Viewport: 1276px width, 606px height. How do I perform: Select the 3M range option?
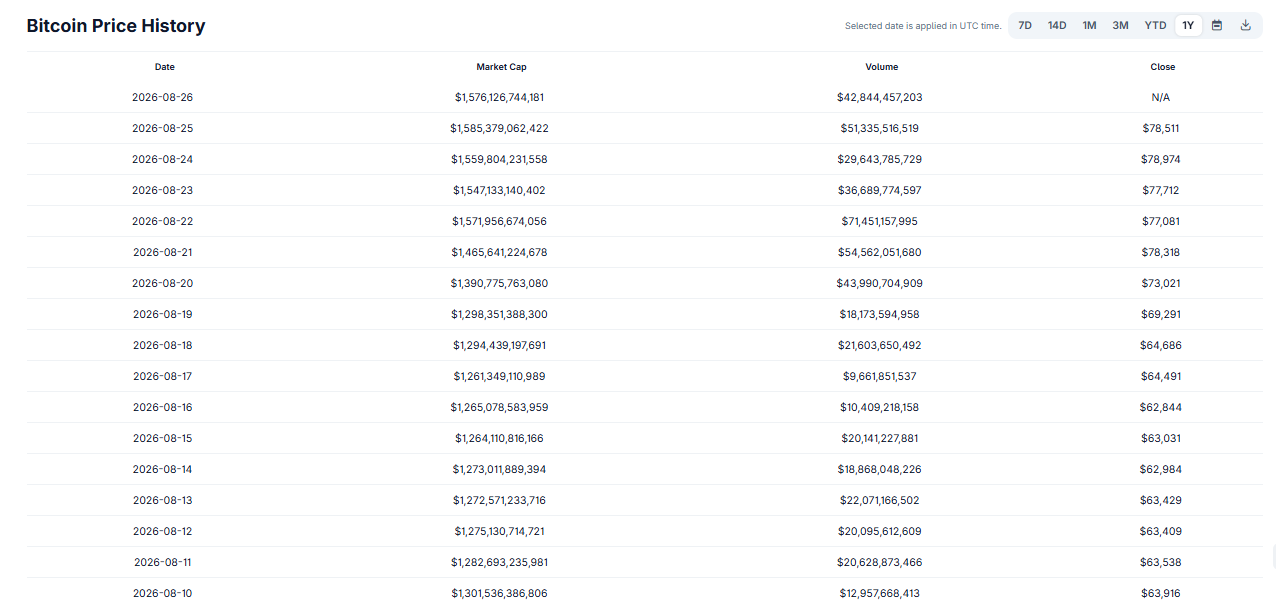[x=1120, y=25]
